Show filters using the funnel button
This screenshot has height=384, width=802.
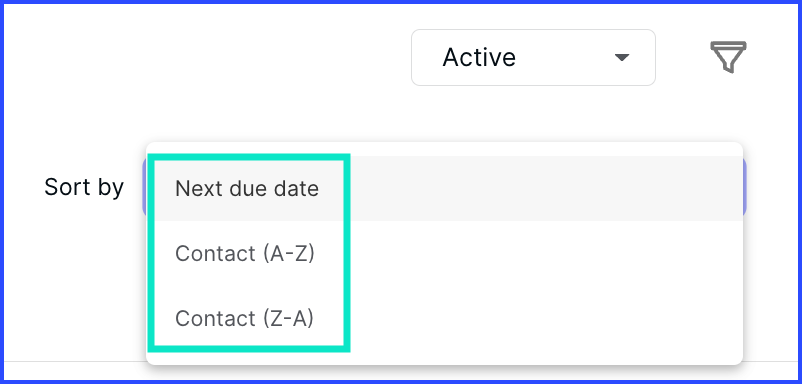[728, 57]
